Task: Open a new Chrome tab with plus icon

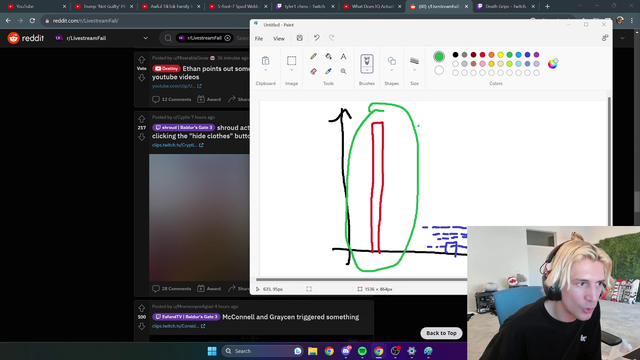Action: coord(547,6)
